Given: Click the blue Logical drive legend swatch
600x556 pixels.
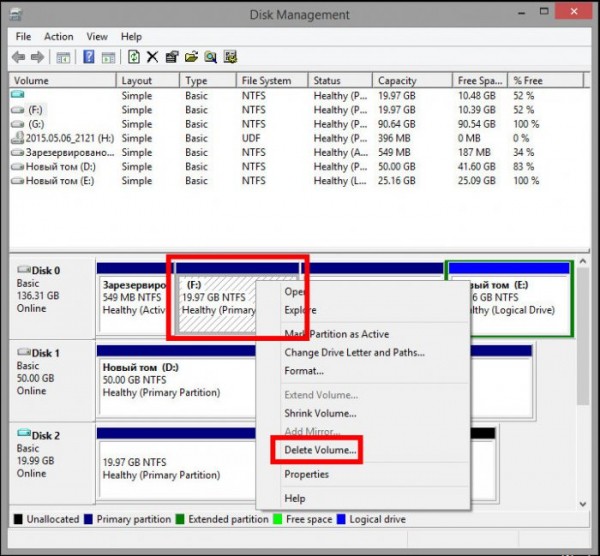Looking at the screenshot, I should [341, 519].
